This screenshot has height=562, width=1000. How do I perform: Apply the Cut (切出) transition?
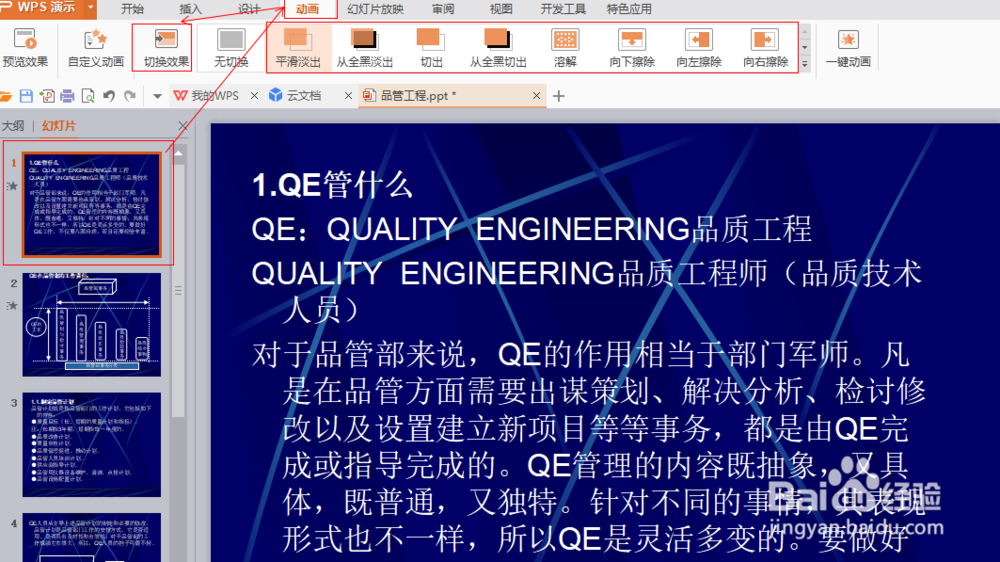[431, 47]
